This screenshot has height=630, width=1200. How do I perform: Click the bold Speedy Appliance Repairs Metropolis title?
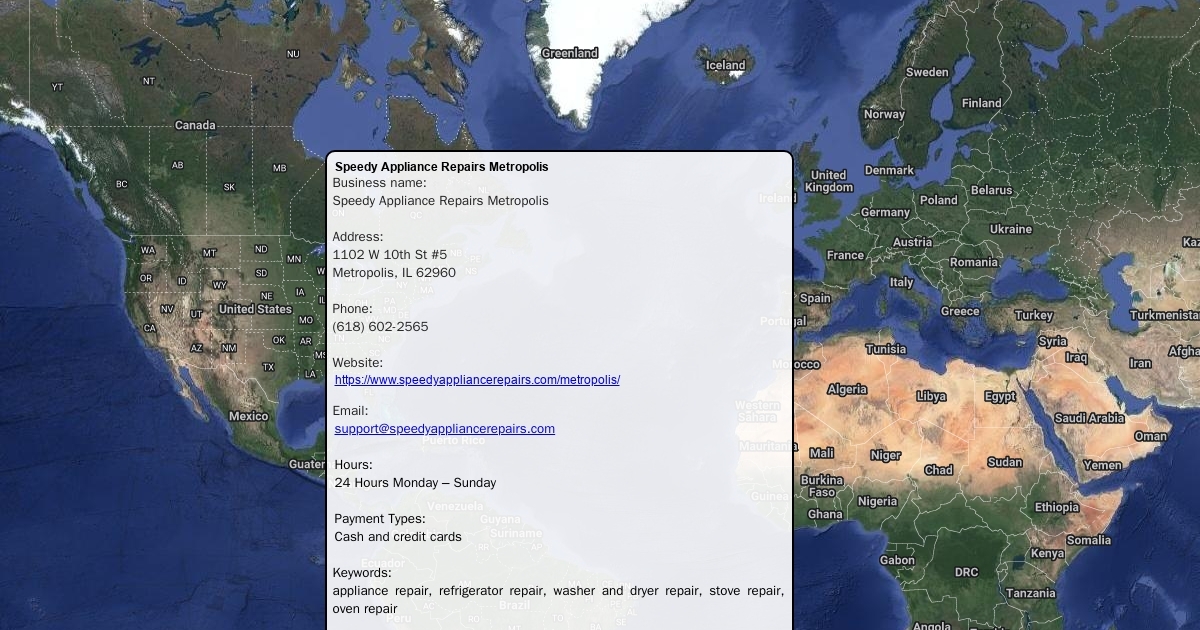coord(441,167)
